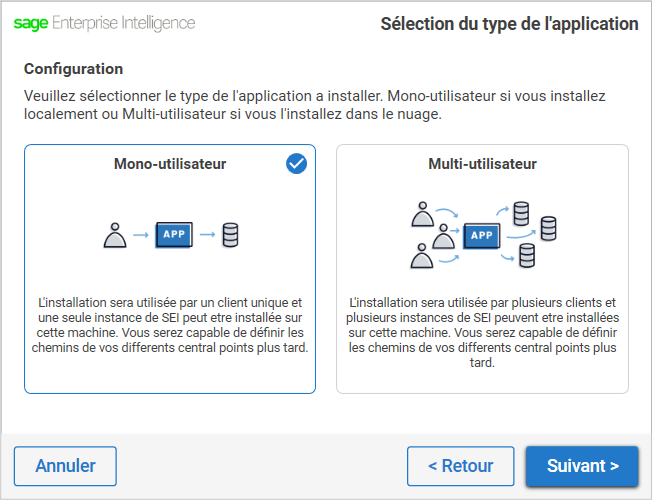Click bottom person icon in Multi-utilisateur diagram
This screenshot has width=652, height=500.
pos(422,256)
